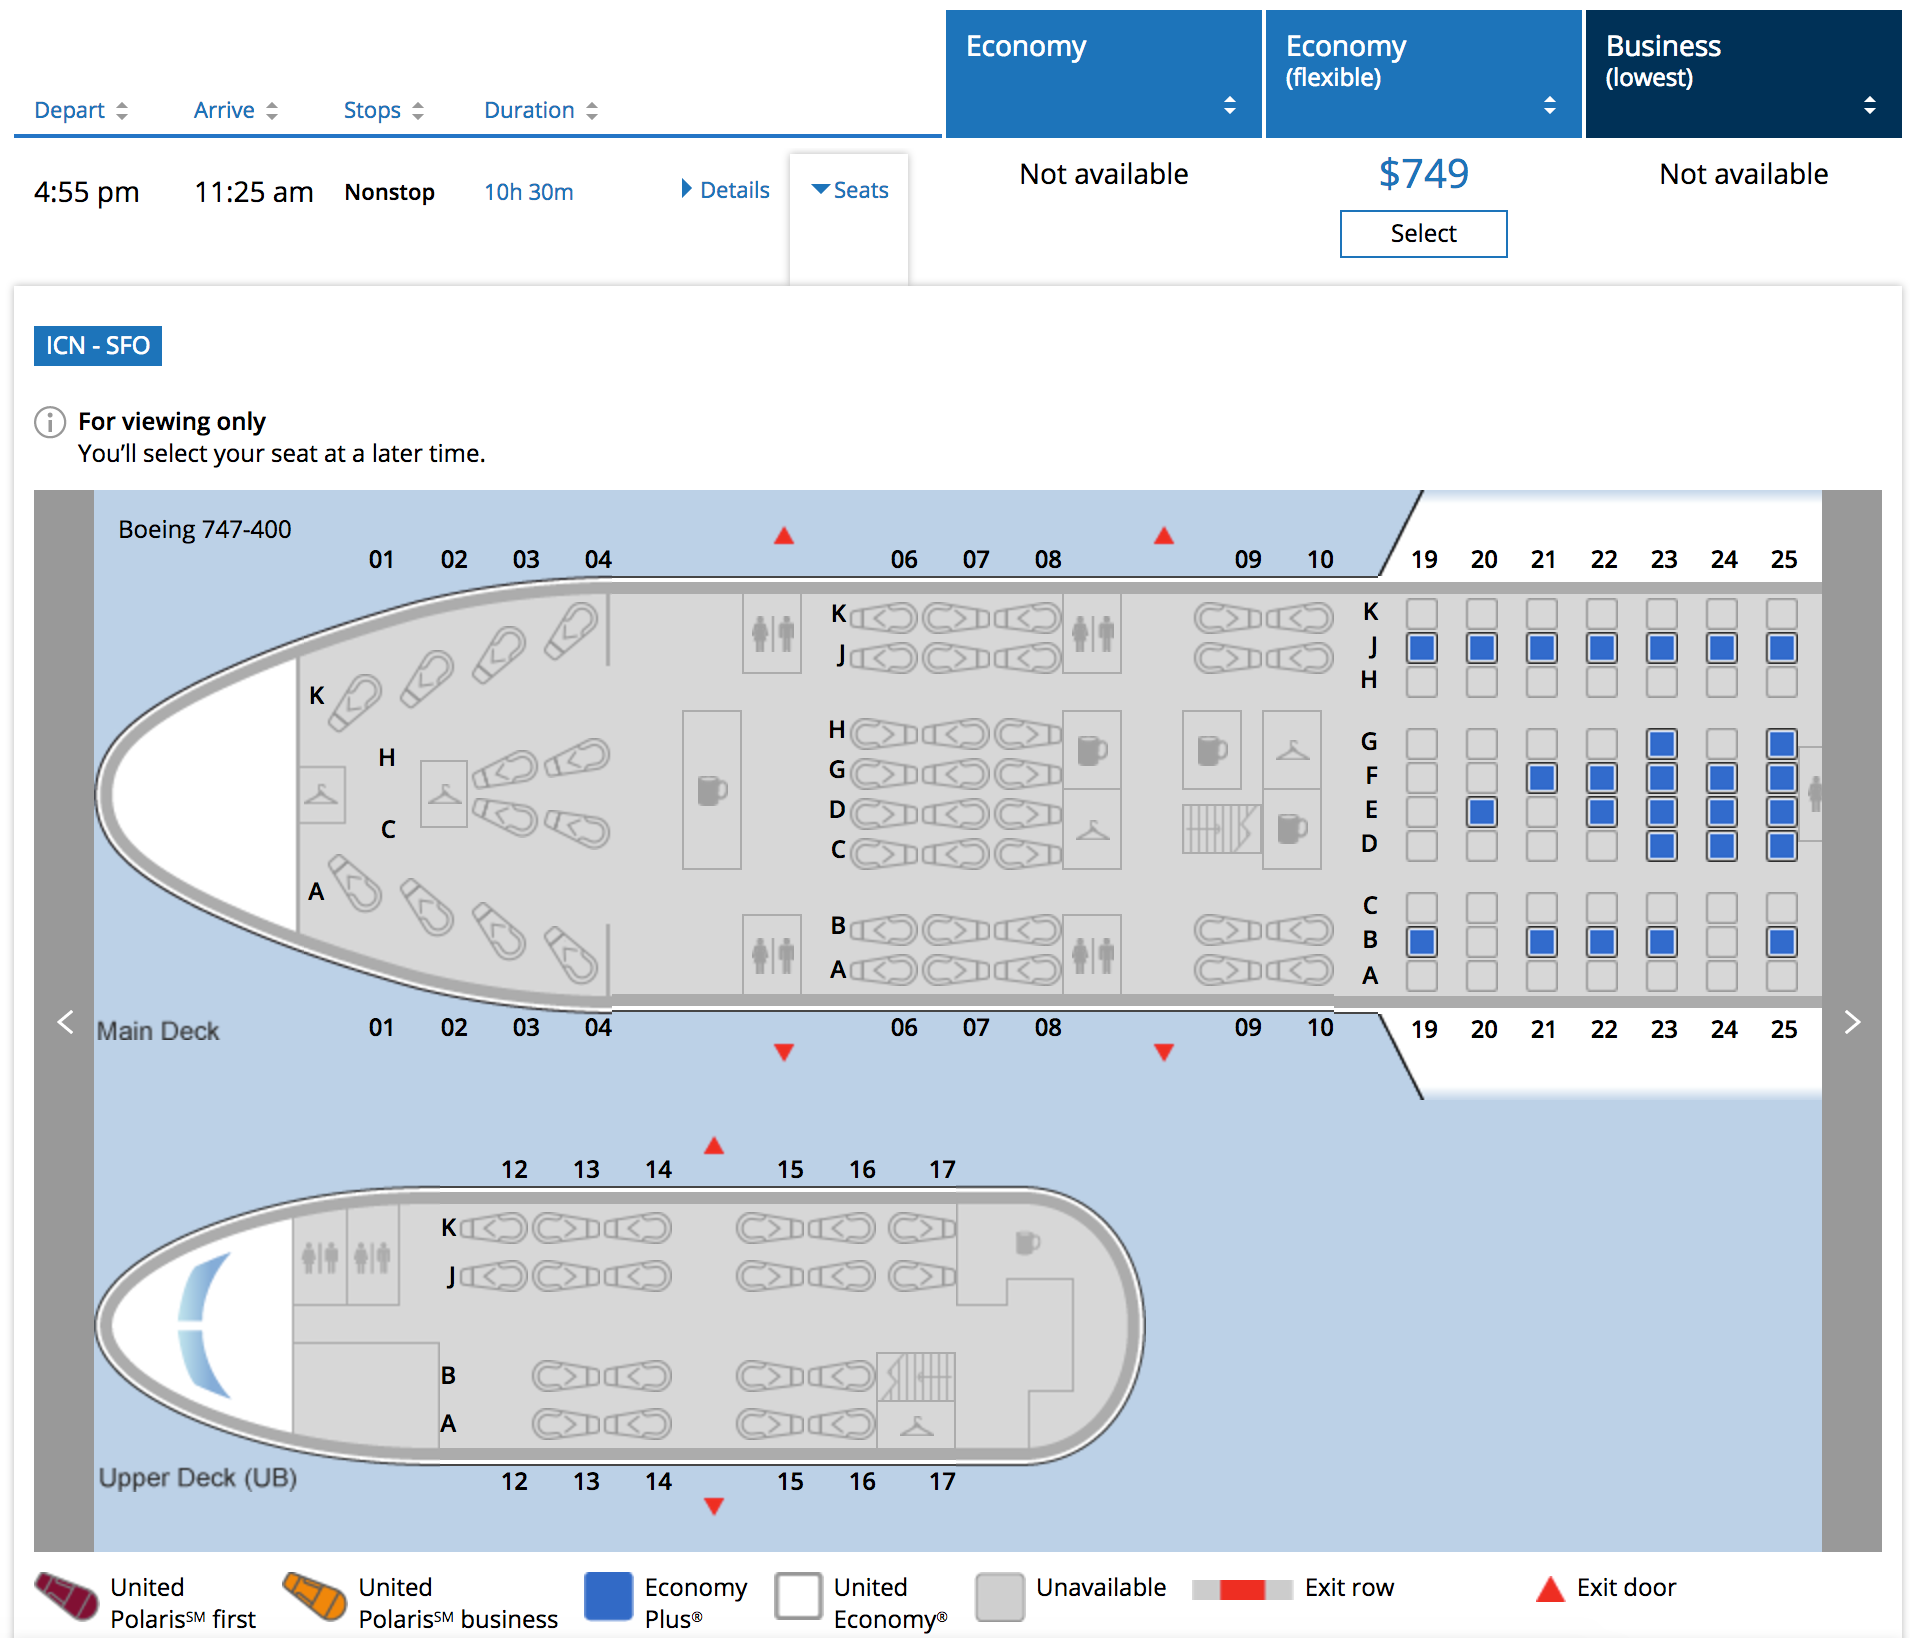Sort flights by Duration
Screen dimensions: 1910x1638
click(541, 110)
